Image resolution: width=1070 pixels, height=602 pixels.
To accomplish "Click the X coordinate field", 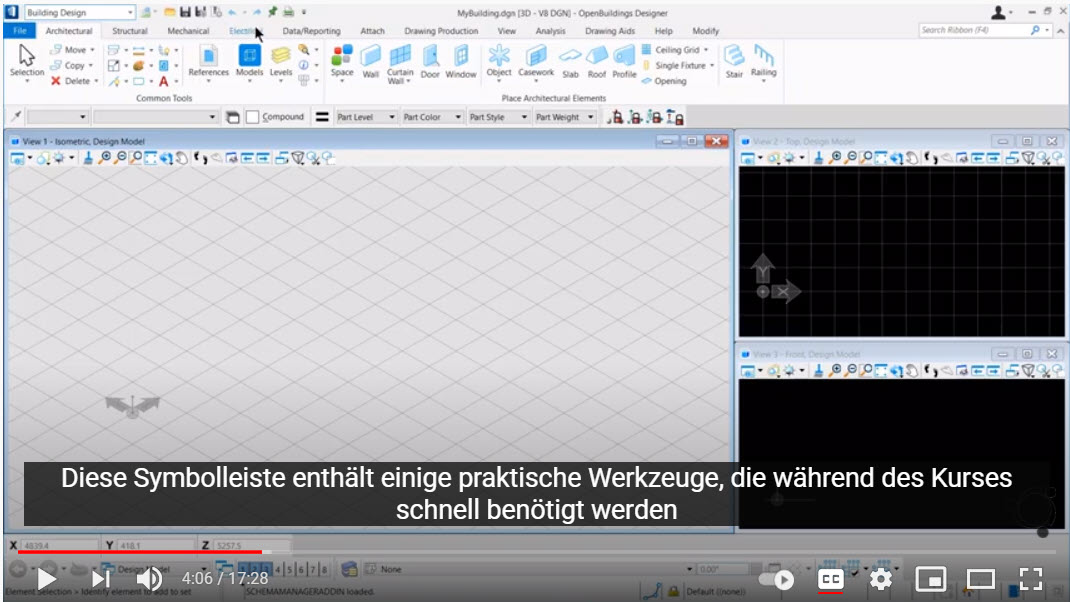I will (x=60, y=545).
